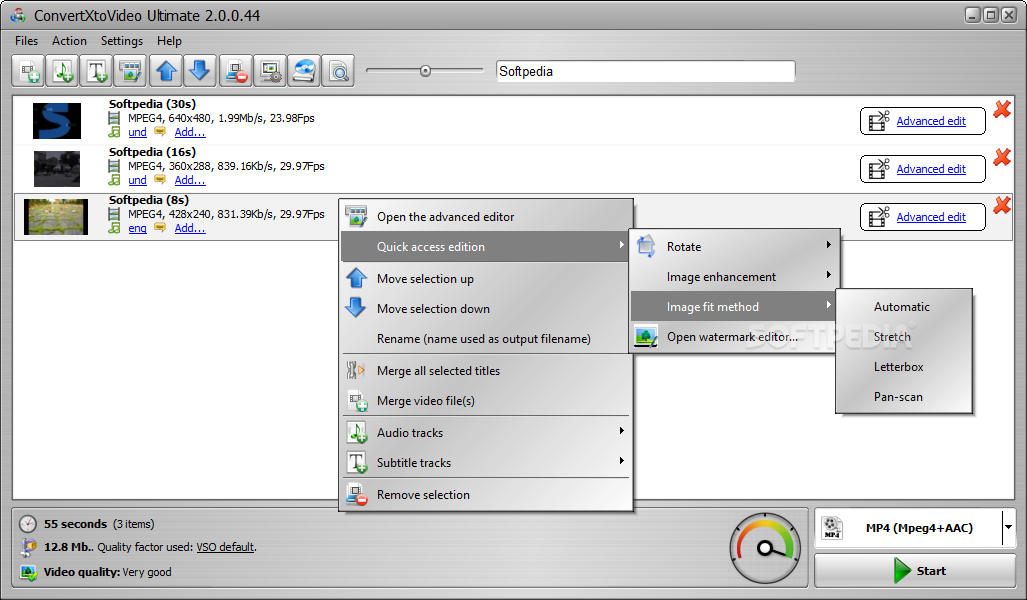Choose Open watermark editor... entry
The width and height of the screenshot is (1027, 600).
tap(734, 337)
